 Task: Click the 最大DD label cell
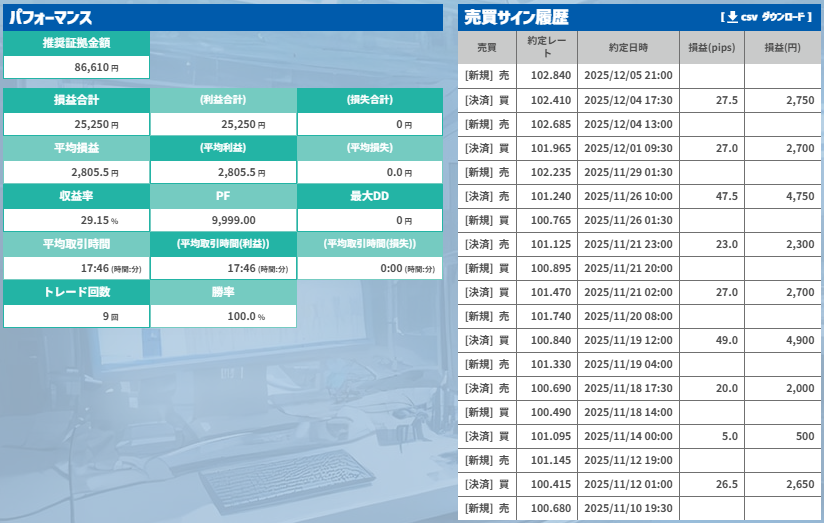(x=369, y=196)
